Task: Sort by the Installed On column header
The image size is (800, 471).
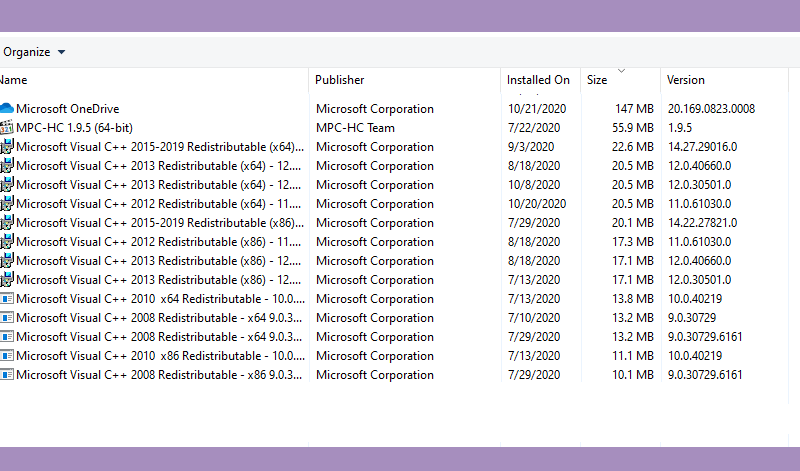Action: tap(540, 80)
